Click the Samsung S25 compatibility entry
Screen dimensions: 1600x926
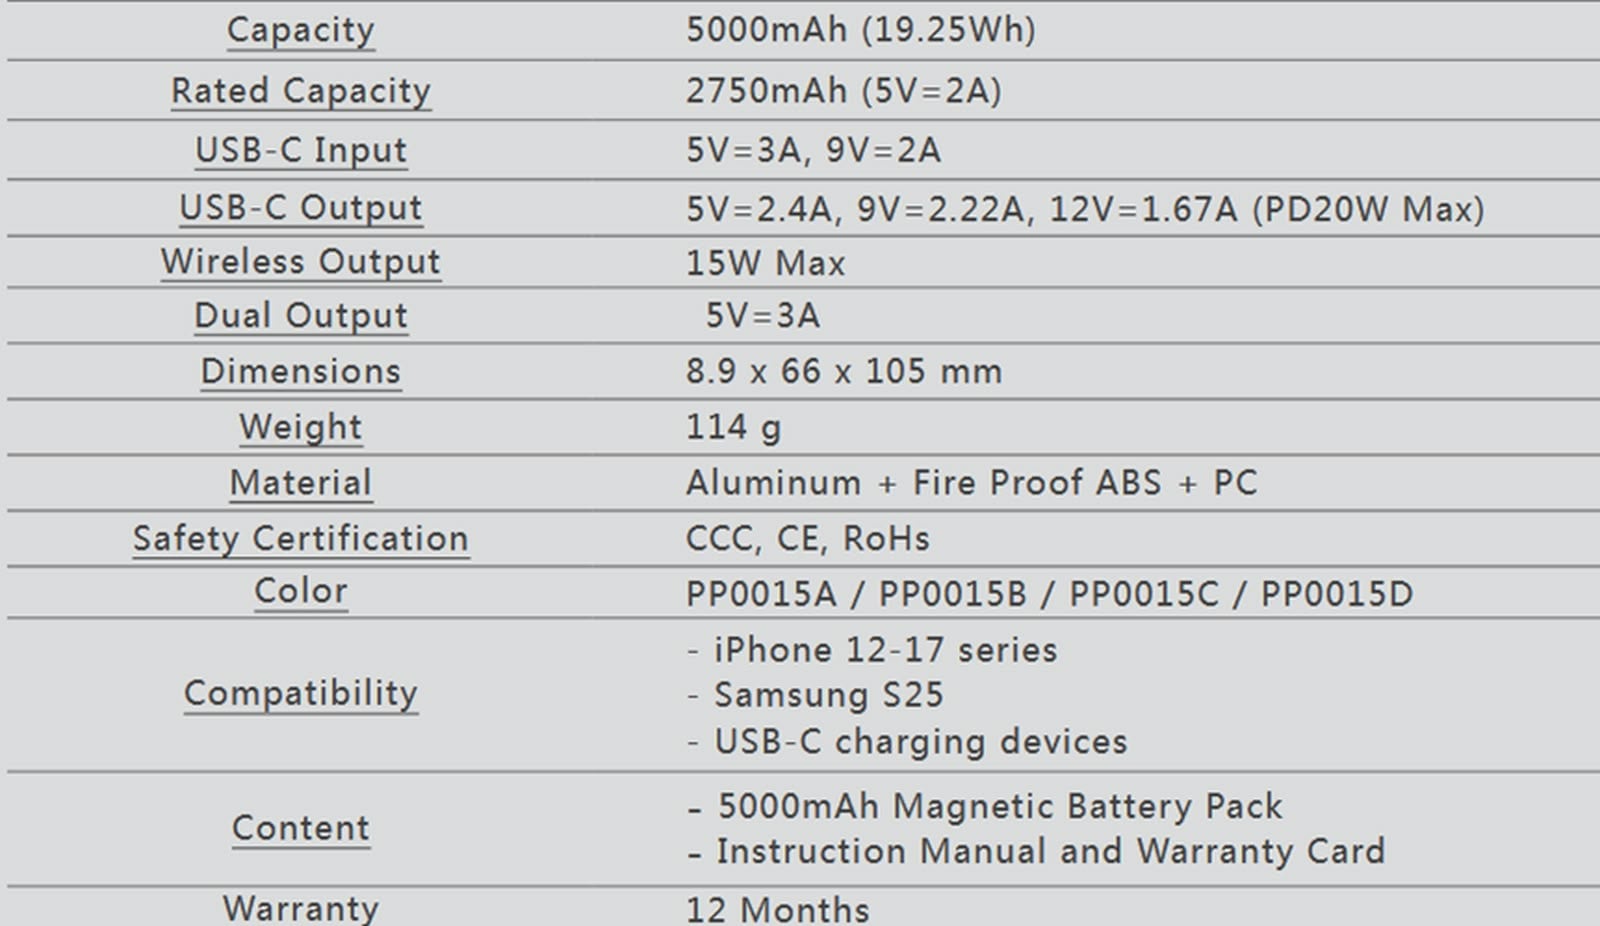(x=828, y=695)
